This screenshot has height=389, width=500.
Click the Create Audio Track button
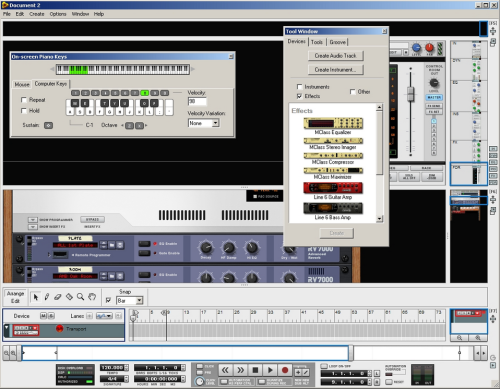(x=336, y=56)
